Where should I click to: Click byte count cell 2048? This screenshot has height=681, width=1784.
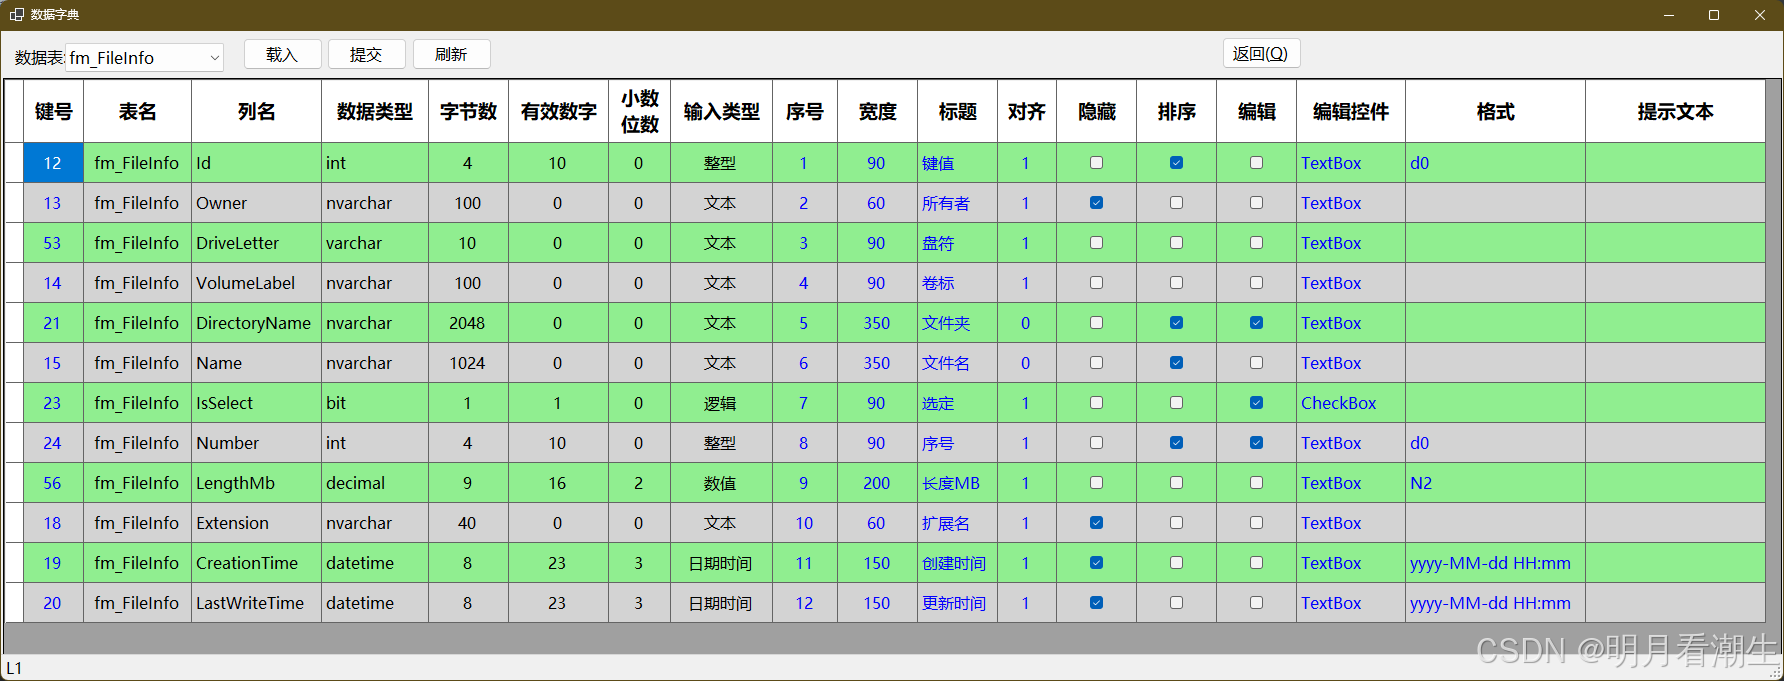coord(468,323)
